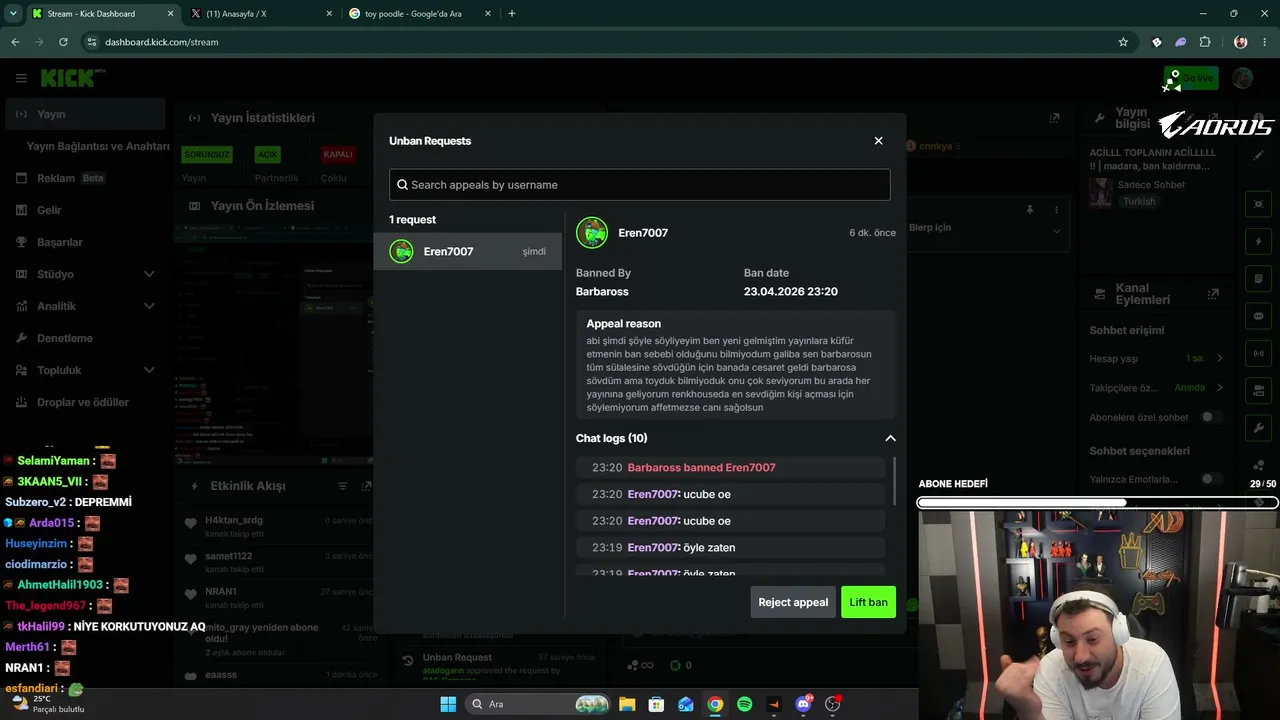Open File Explorer from taskbar

click(627, 704)
